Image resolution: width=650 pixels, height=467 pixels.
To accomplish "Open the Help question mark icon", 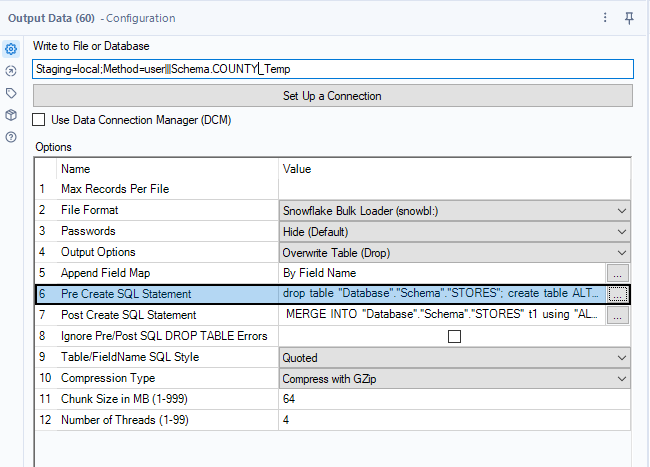I will pyautogui.click(x=11, y=137).
